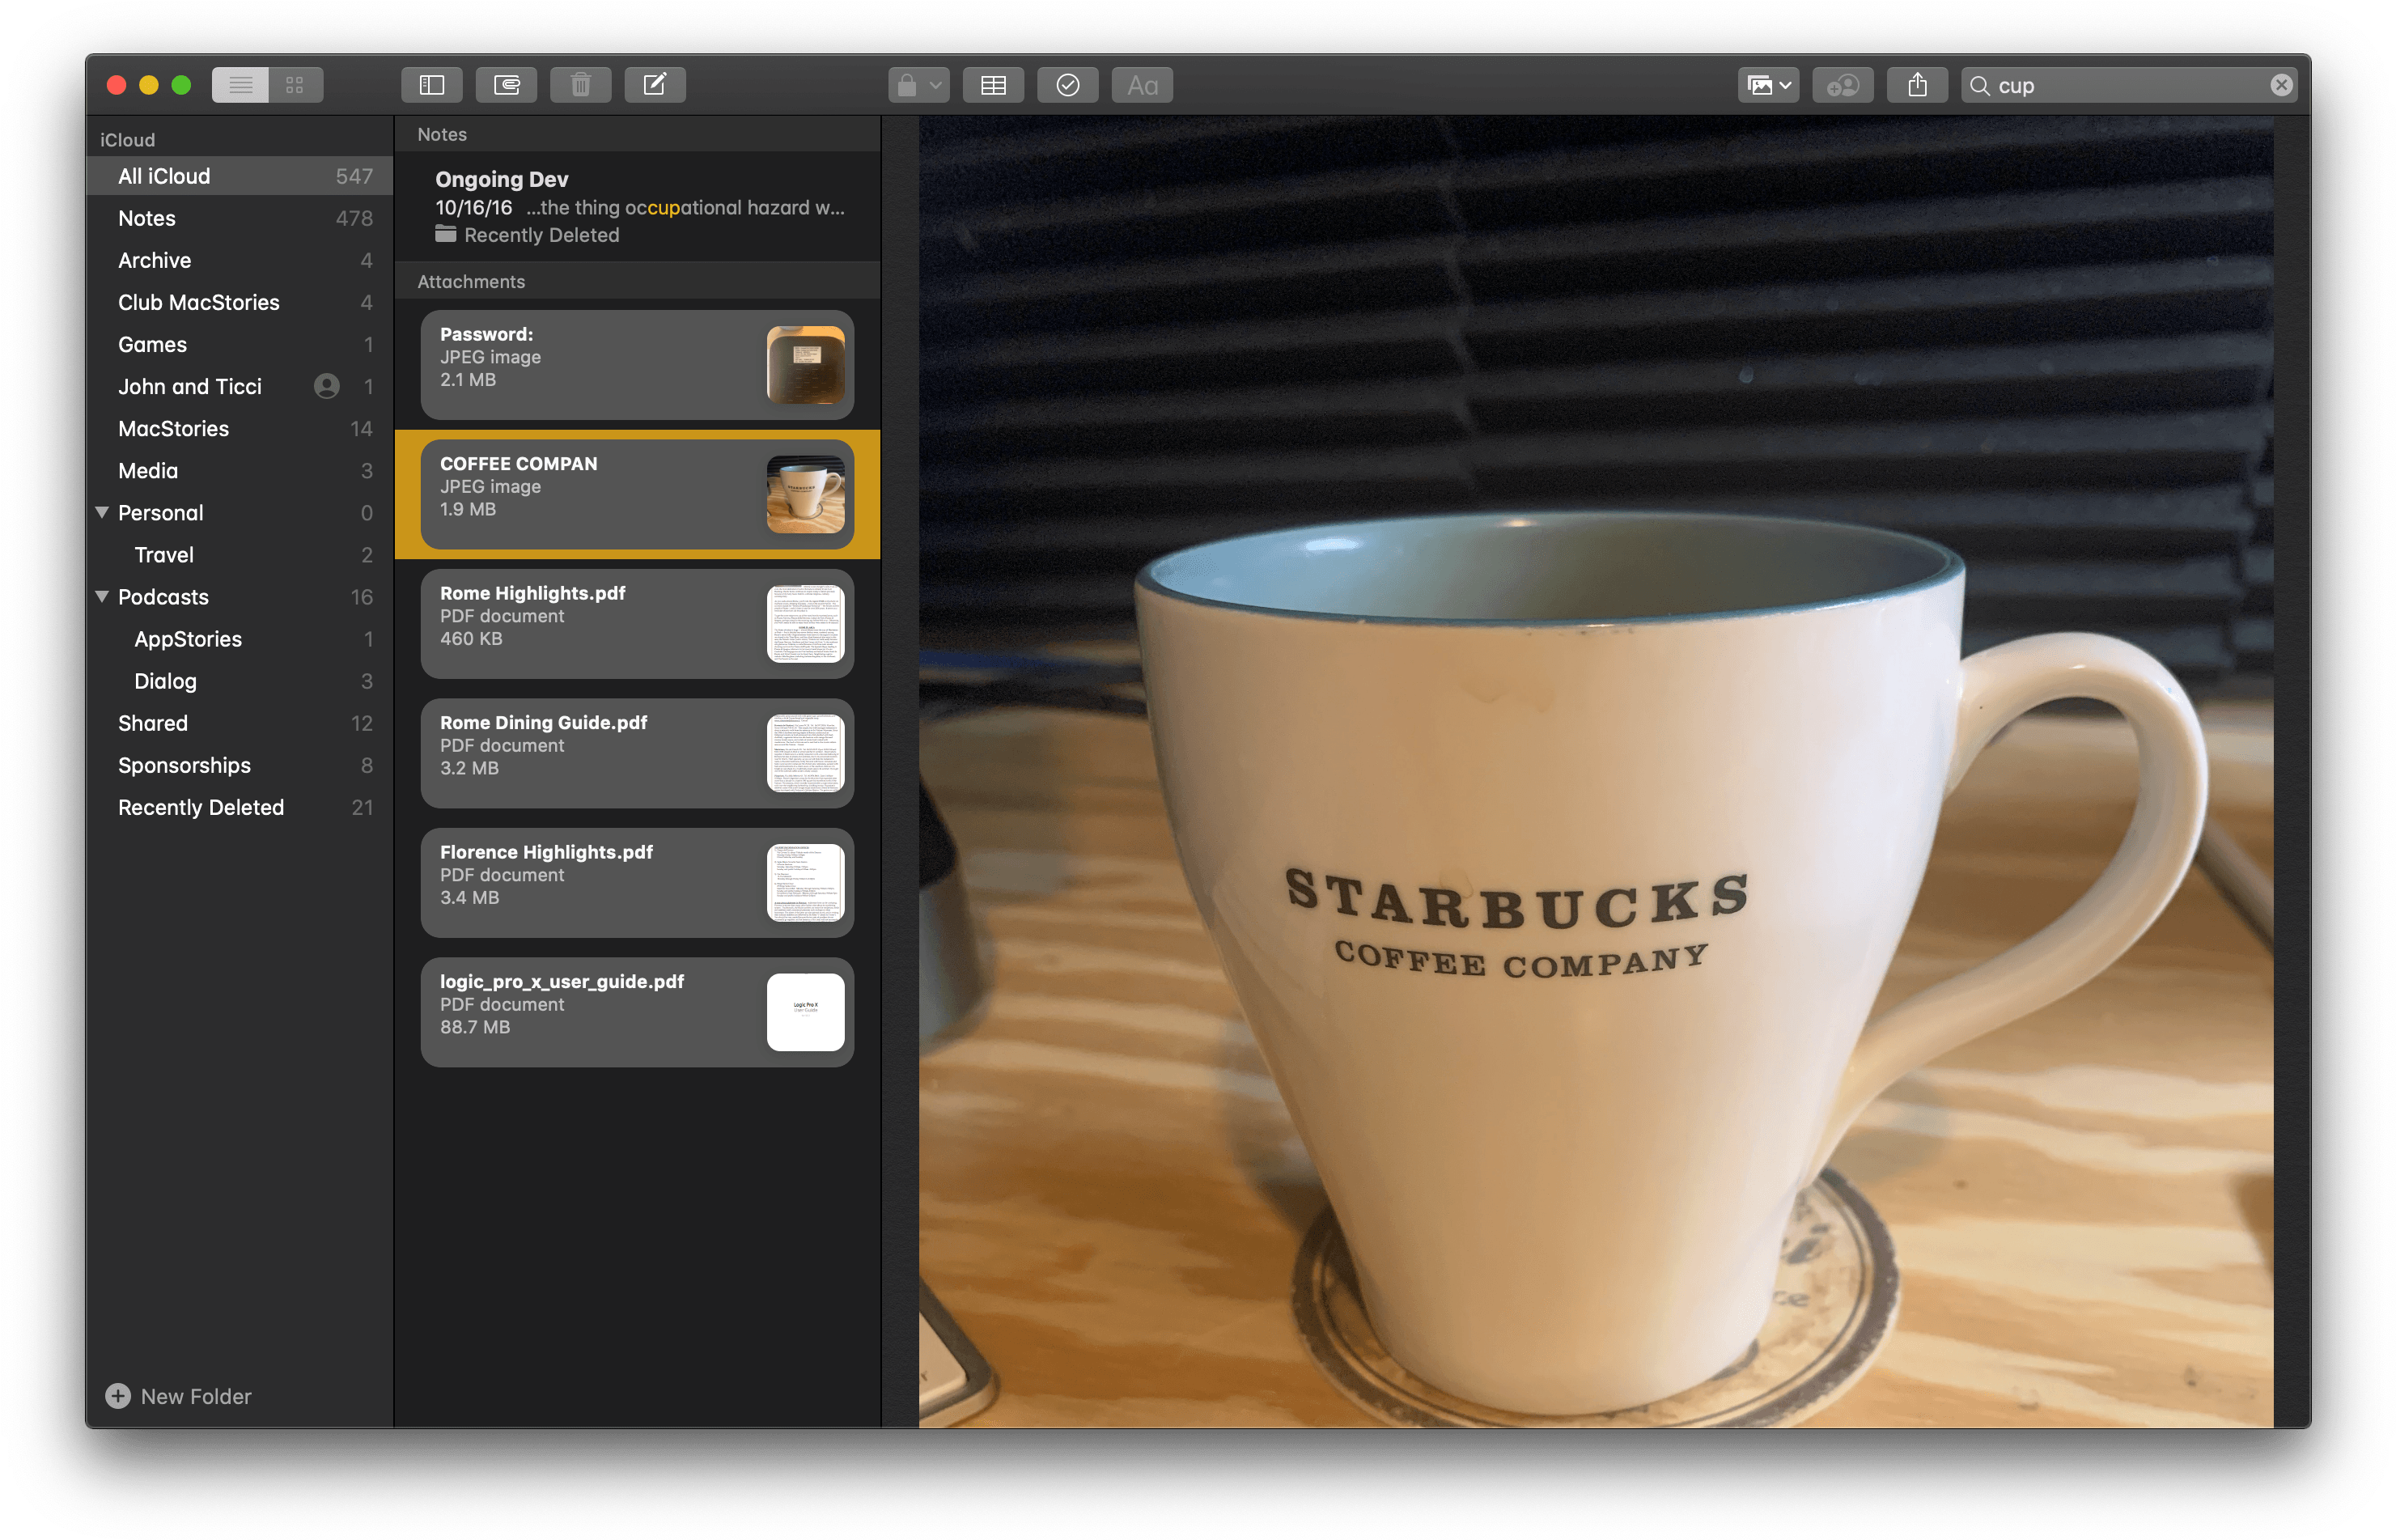Image resolution: width=2396 pixels, height=1540 pixels.
Task: Select the Rome Highlights.pdf attachment
Action: coord(638,623)
